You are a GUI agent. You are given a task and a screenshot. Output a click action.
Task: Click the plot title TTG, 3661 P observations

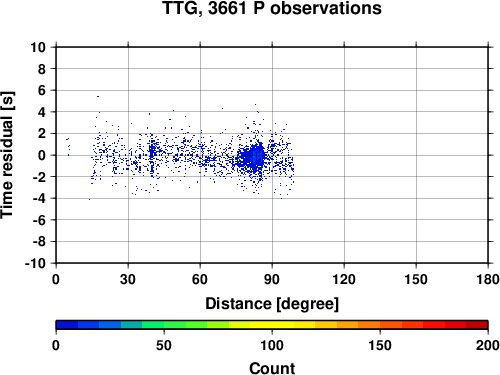[x=272, y=8]
